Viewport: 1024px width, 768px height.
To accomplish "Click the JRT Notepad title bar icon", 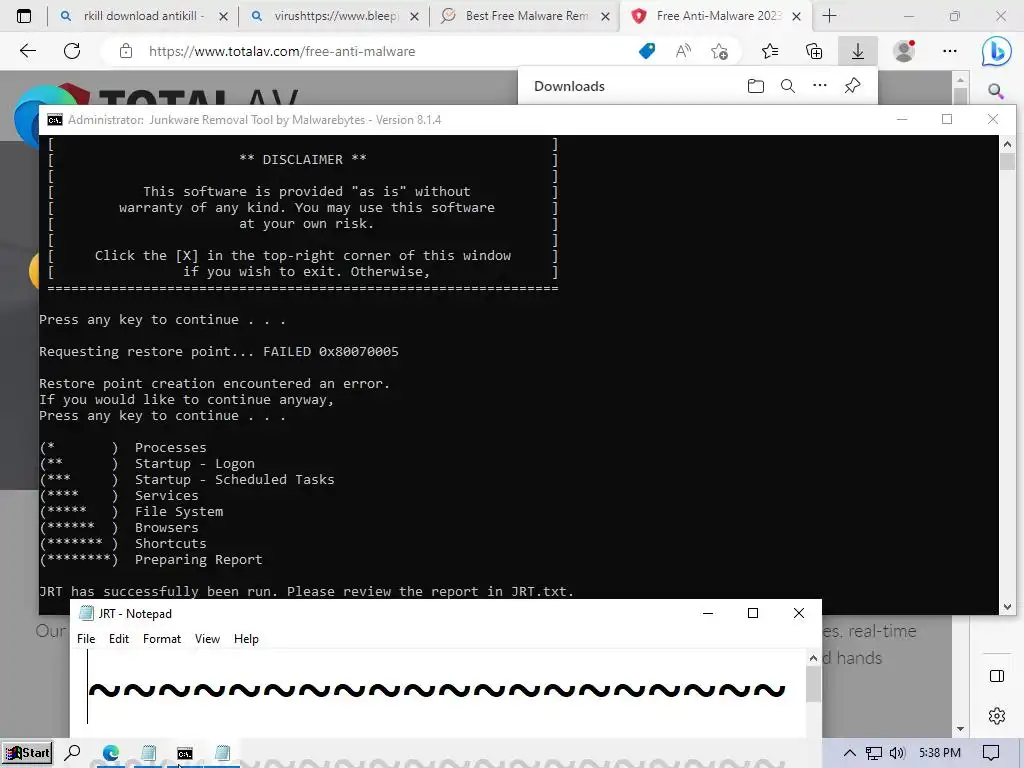I will 86,613.
